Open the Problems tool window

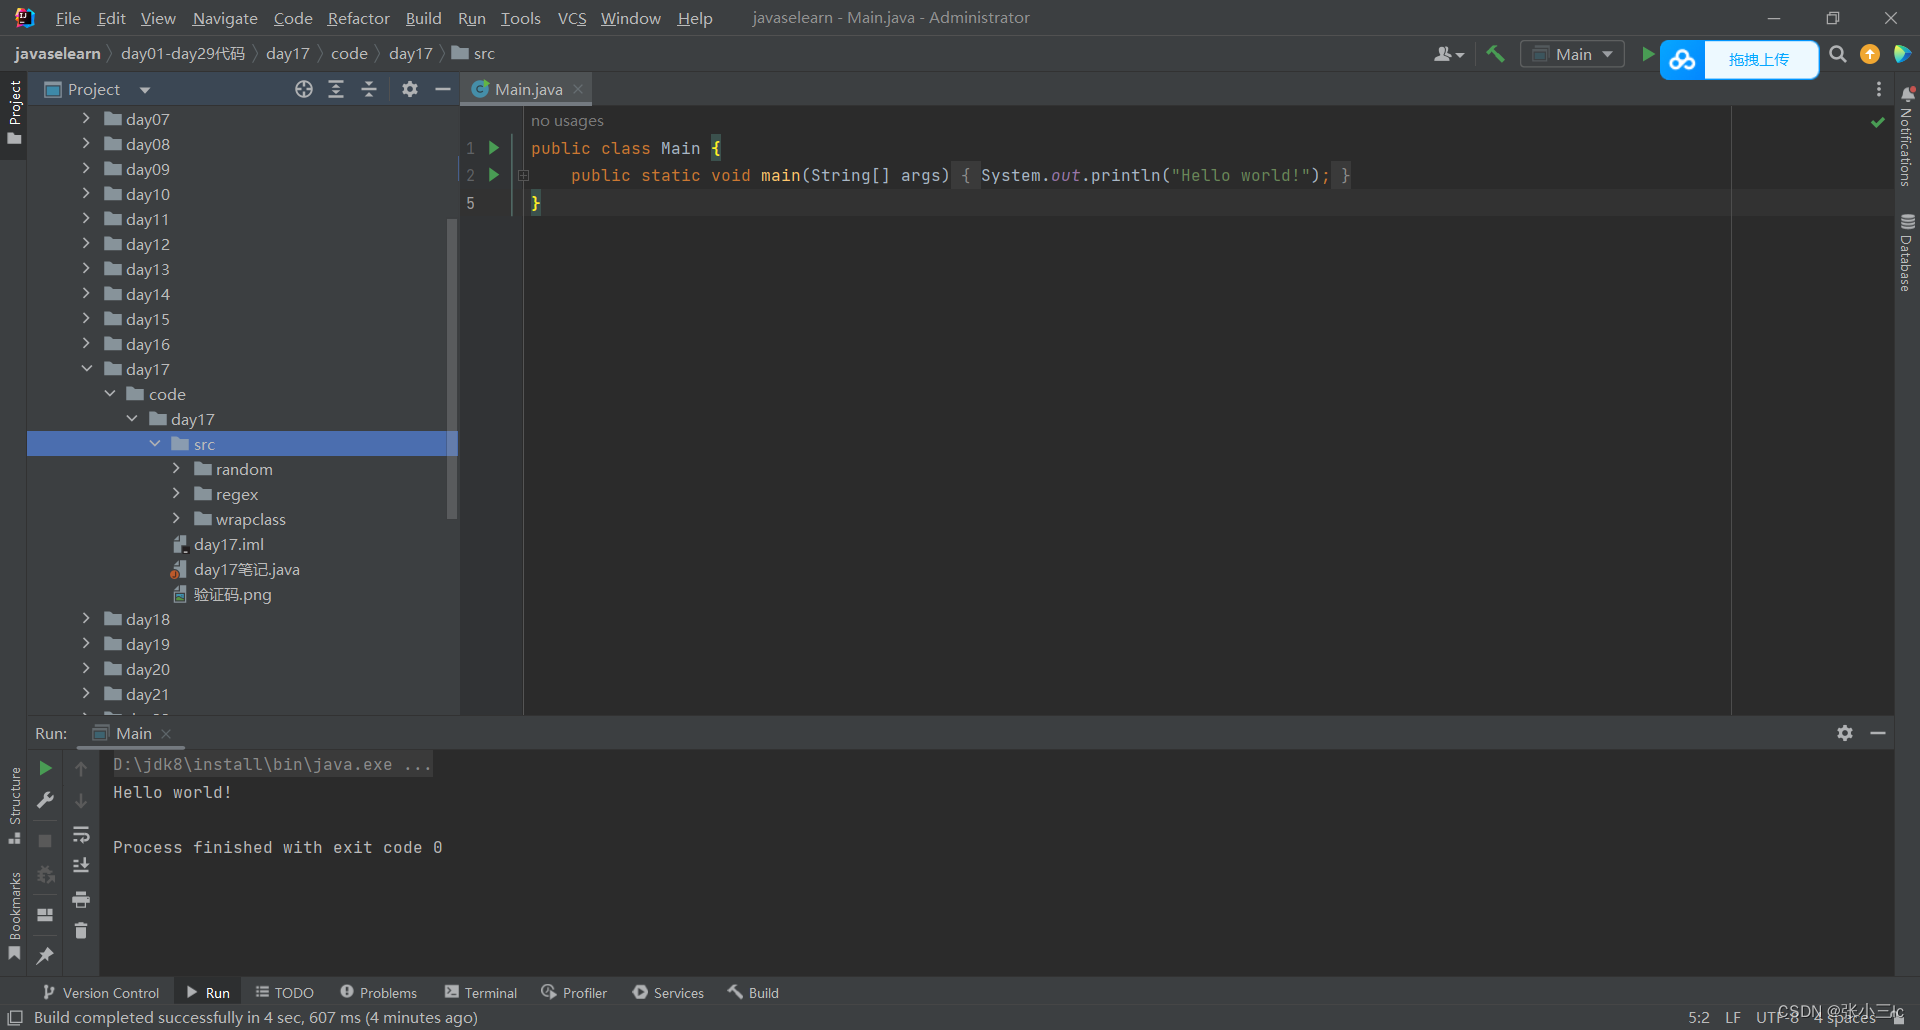(379, 992)
